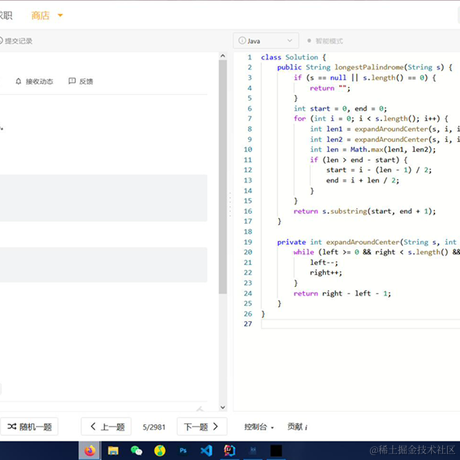
Task: Click the 'left--;' statement
Action: [324, 263]
